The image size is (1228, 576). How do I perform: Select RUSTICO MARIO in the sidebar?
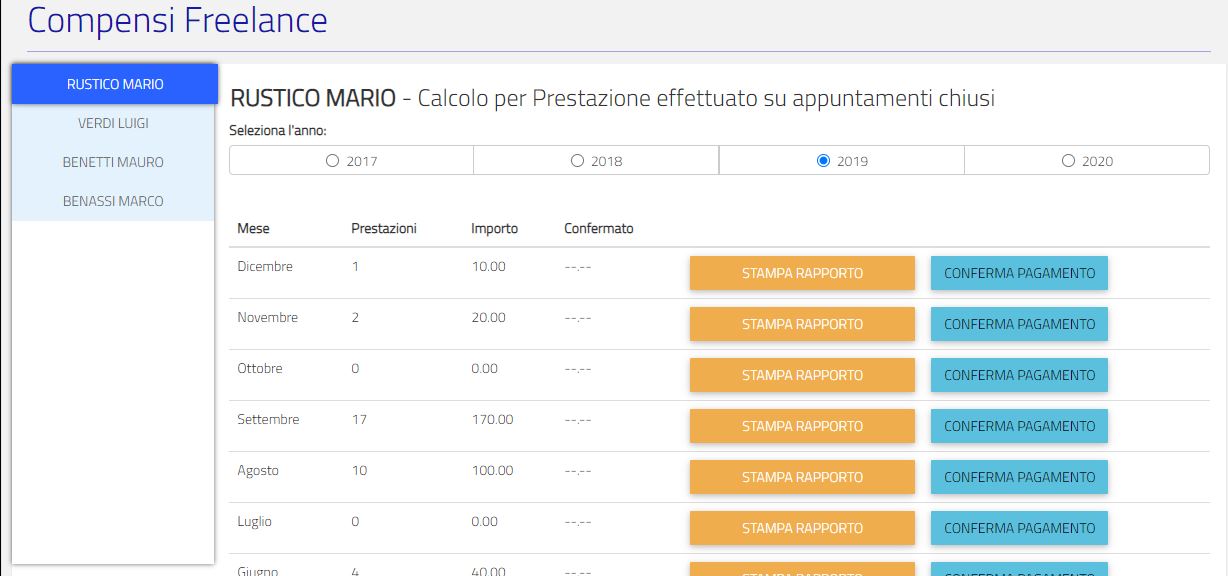pyautogui.click(x=114, y=84)
